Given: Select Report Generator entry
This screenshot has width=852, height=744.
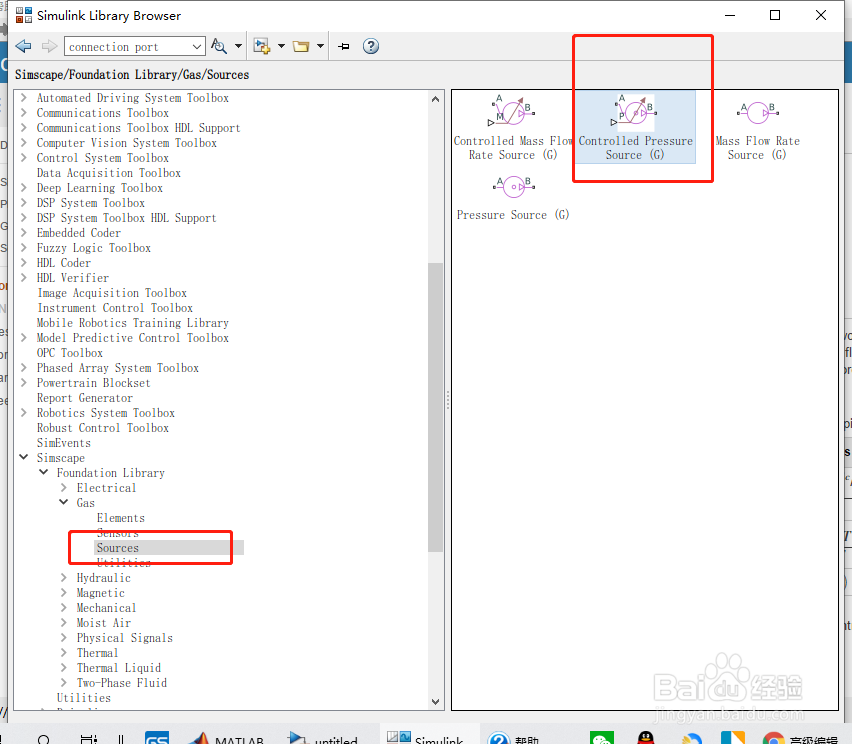Looking at the screenshot, I should [x=85, y=398].
